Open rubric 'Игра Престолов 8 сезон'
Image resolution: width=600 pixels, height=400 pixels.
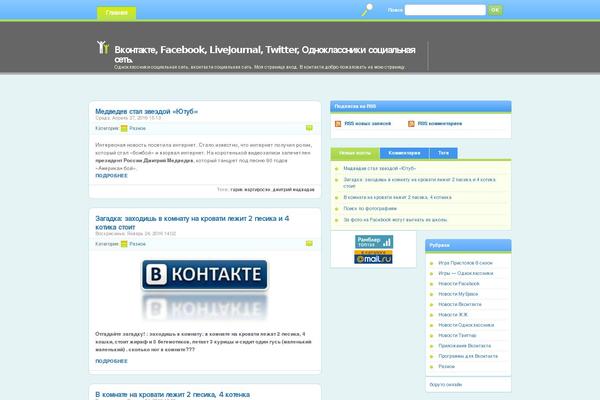[x=465, y=263]
